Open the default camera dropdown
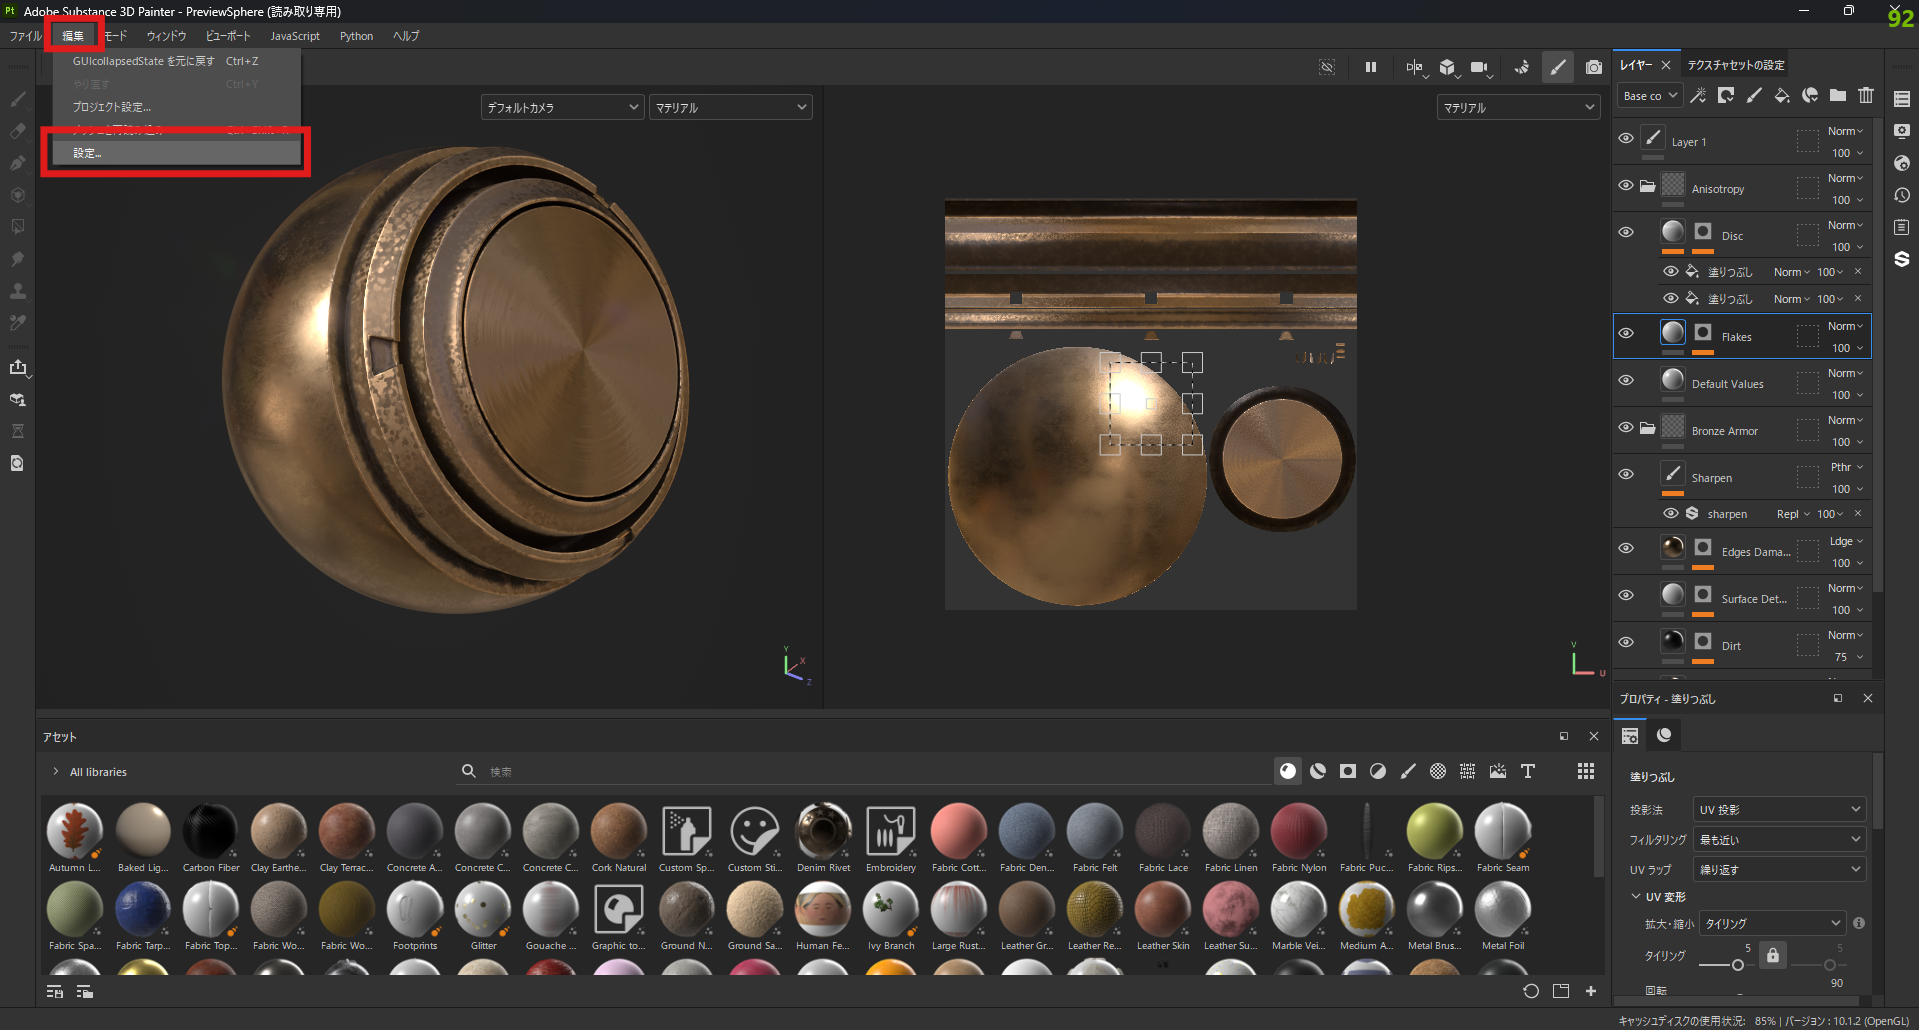The height and width of the screenshot is (1030, 1919). 562,106
